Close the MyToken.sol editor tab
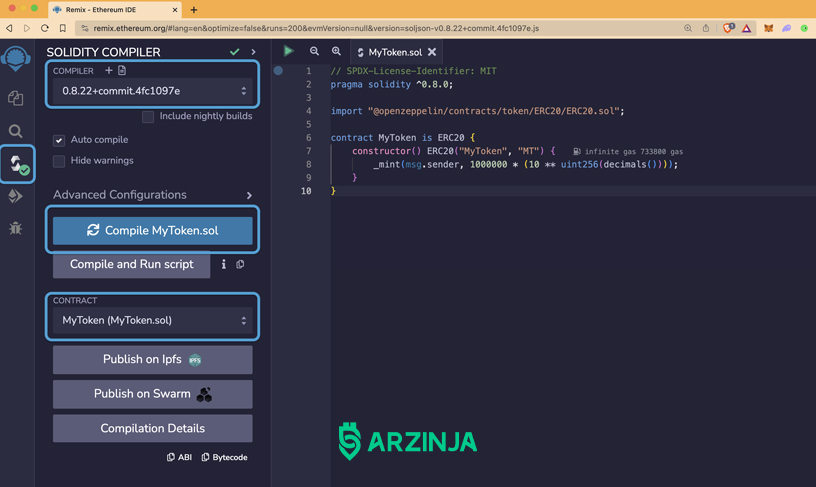The height and width of the screenshot is (487, 816). [432, 52]
